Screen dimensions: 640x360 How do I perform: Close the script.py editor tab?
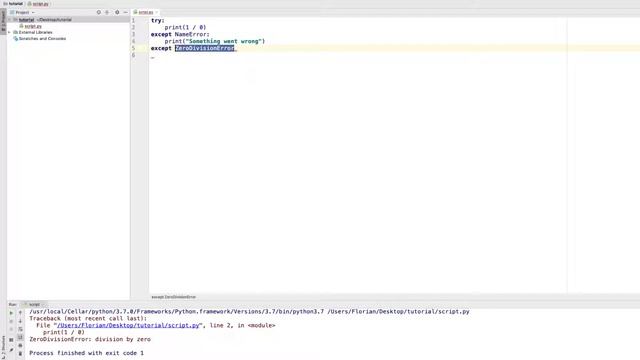tap(156, 12)
